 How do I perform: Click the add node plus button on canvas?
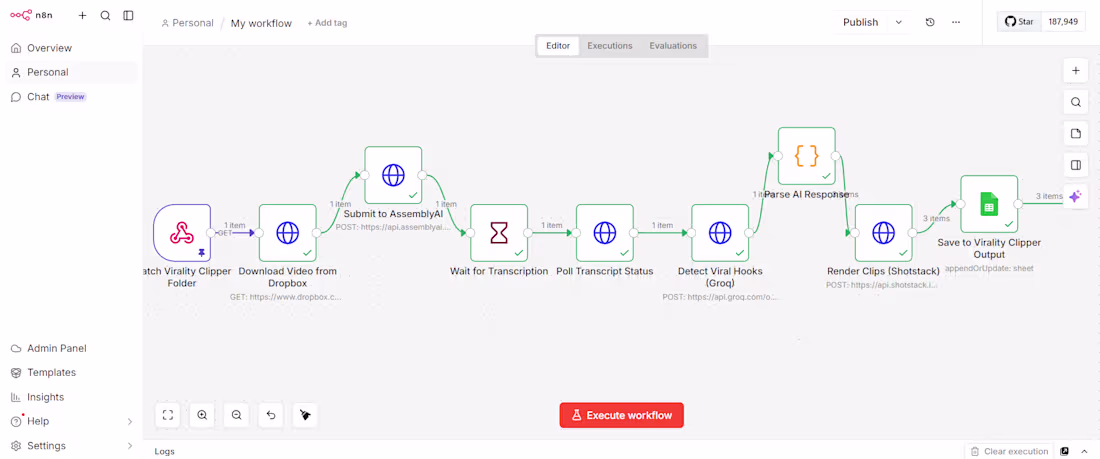coord(1075,70)
